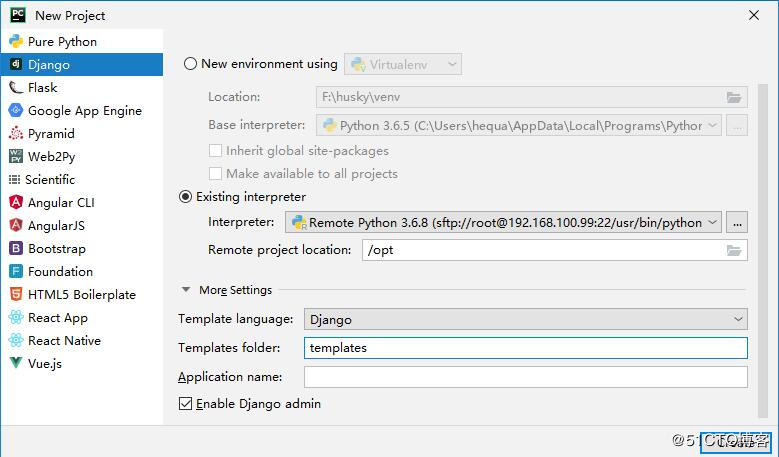Click the Pyramid project icon
The width and height of the screenshot is (779, 457).
coord(16,133)
